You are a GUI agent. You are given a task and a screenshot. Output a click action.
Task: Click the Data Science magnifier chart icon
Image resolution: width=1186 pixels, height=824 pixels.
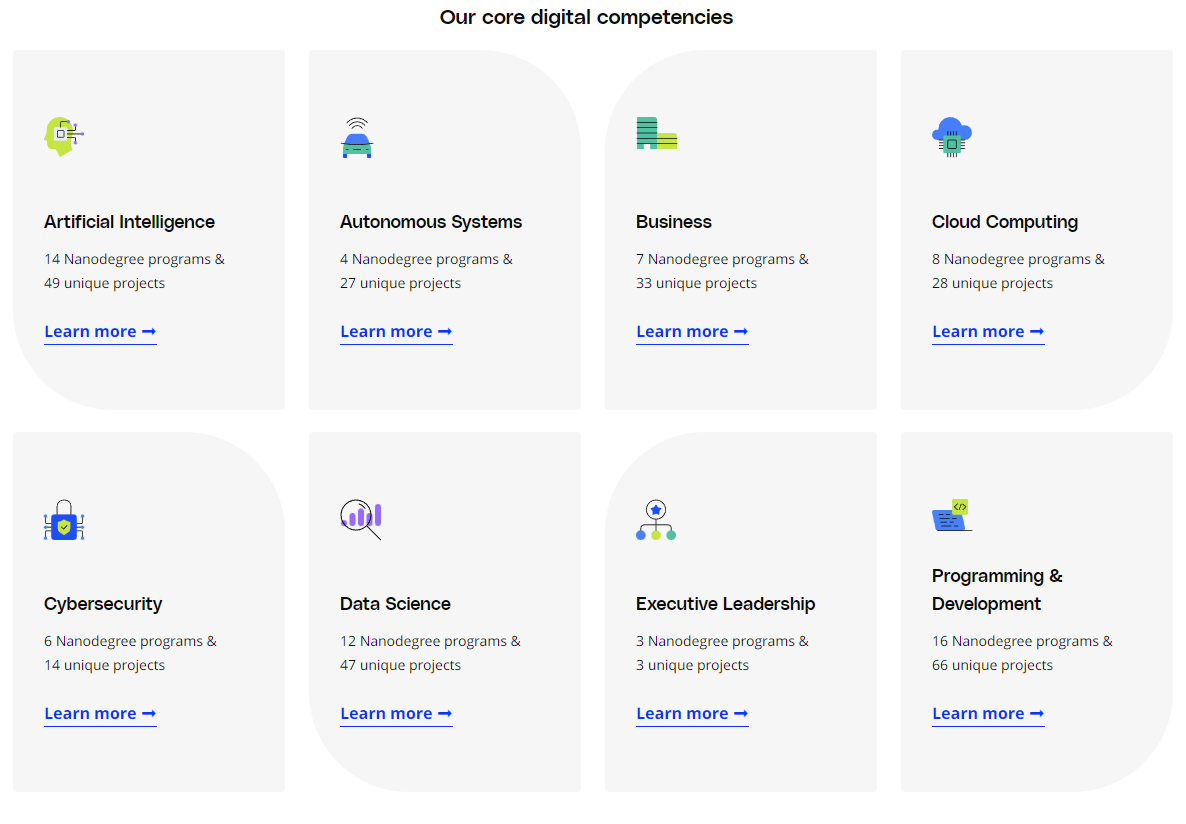(360, 518)
